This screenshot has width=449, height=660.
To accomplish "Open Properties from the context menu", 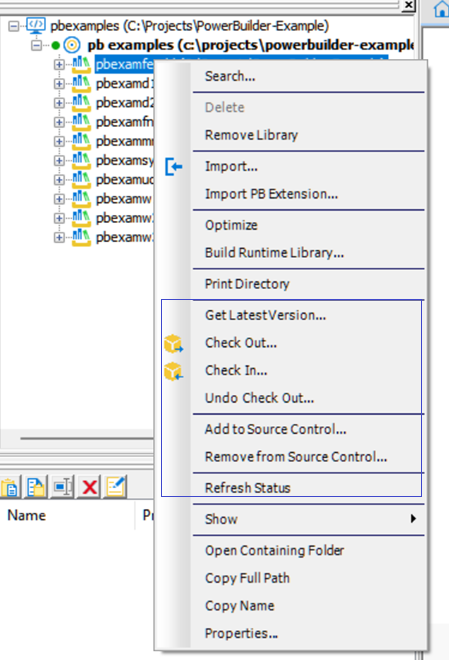I will 241,633.
